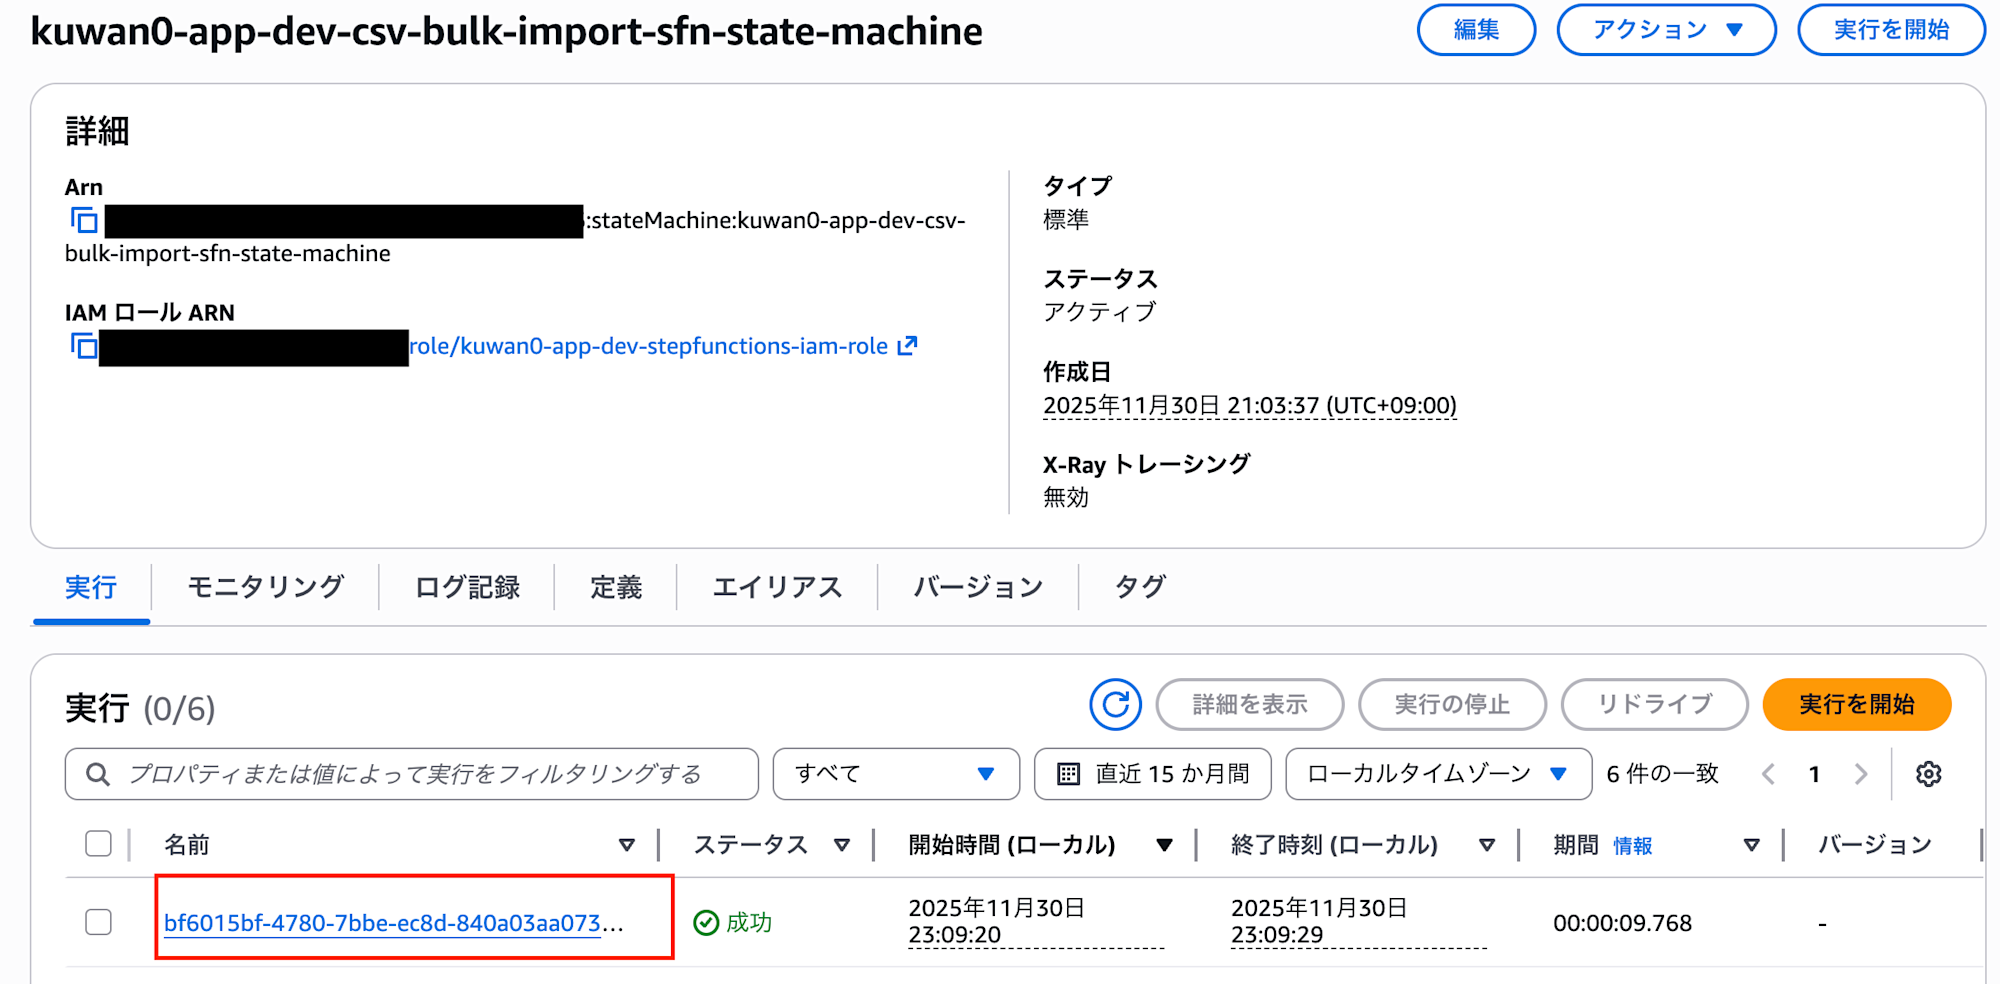Viewport: 2000px width, 984px height.
Task: Check the select-all checkbox in the table header
Action: click(x=98, y=843)
